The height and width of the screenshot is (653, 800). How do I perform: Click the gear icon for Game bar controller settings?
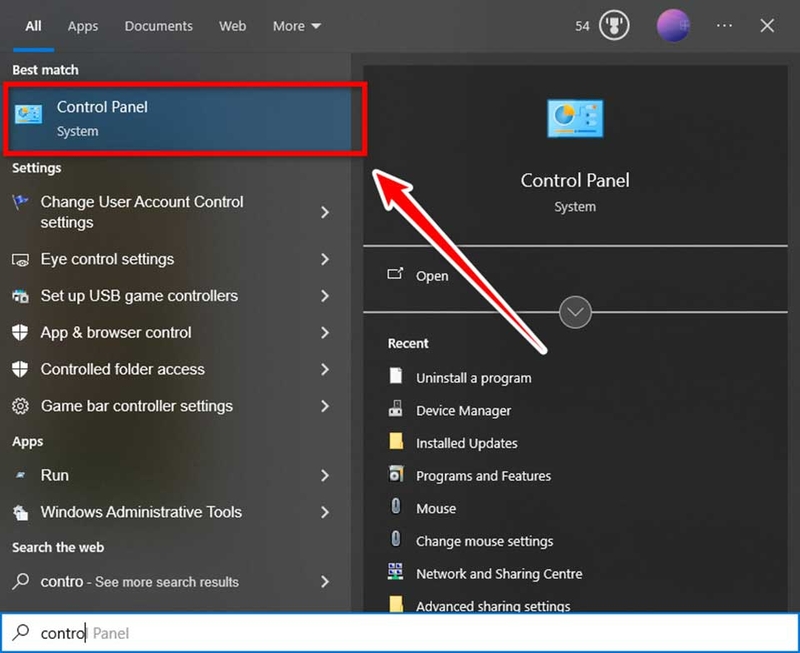pyautogui.click(x=20, y=406)
